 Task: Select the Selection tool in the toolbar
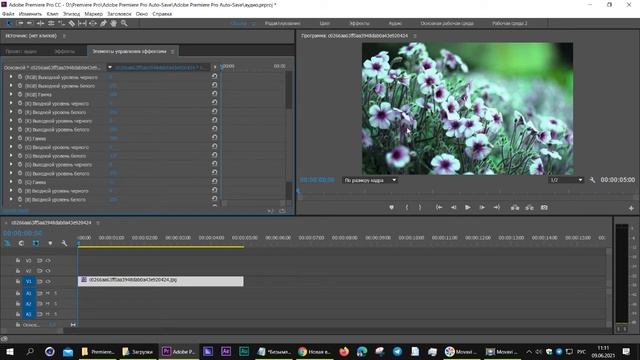9,24
